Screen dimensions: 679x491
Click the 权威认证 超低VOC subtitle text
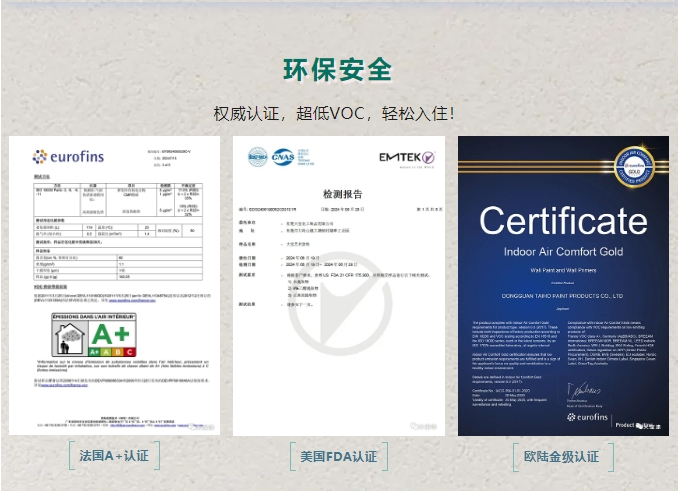(x=339, y=113)
